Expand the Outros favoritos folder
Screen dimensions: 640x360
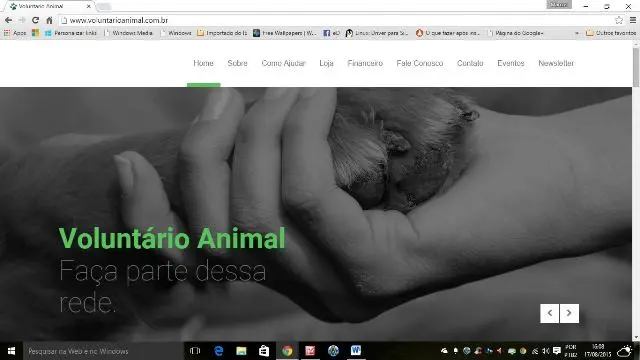(x=611, y=33)
